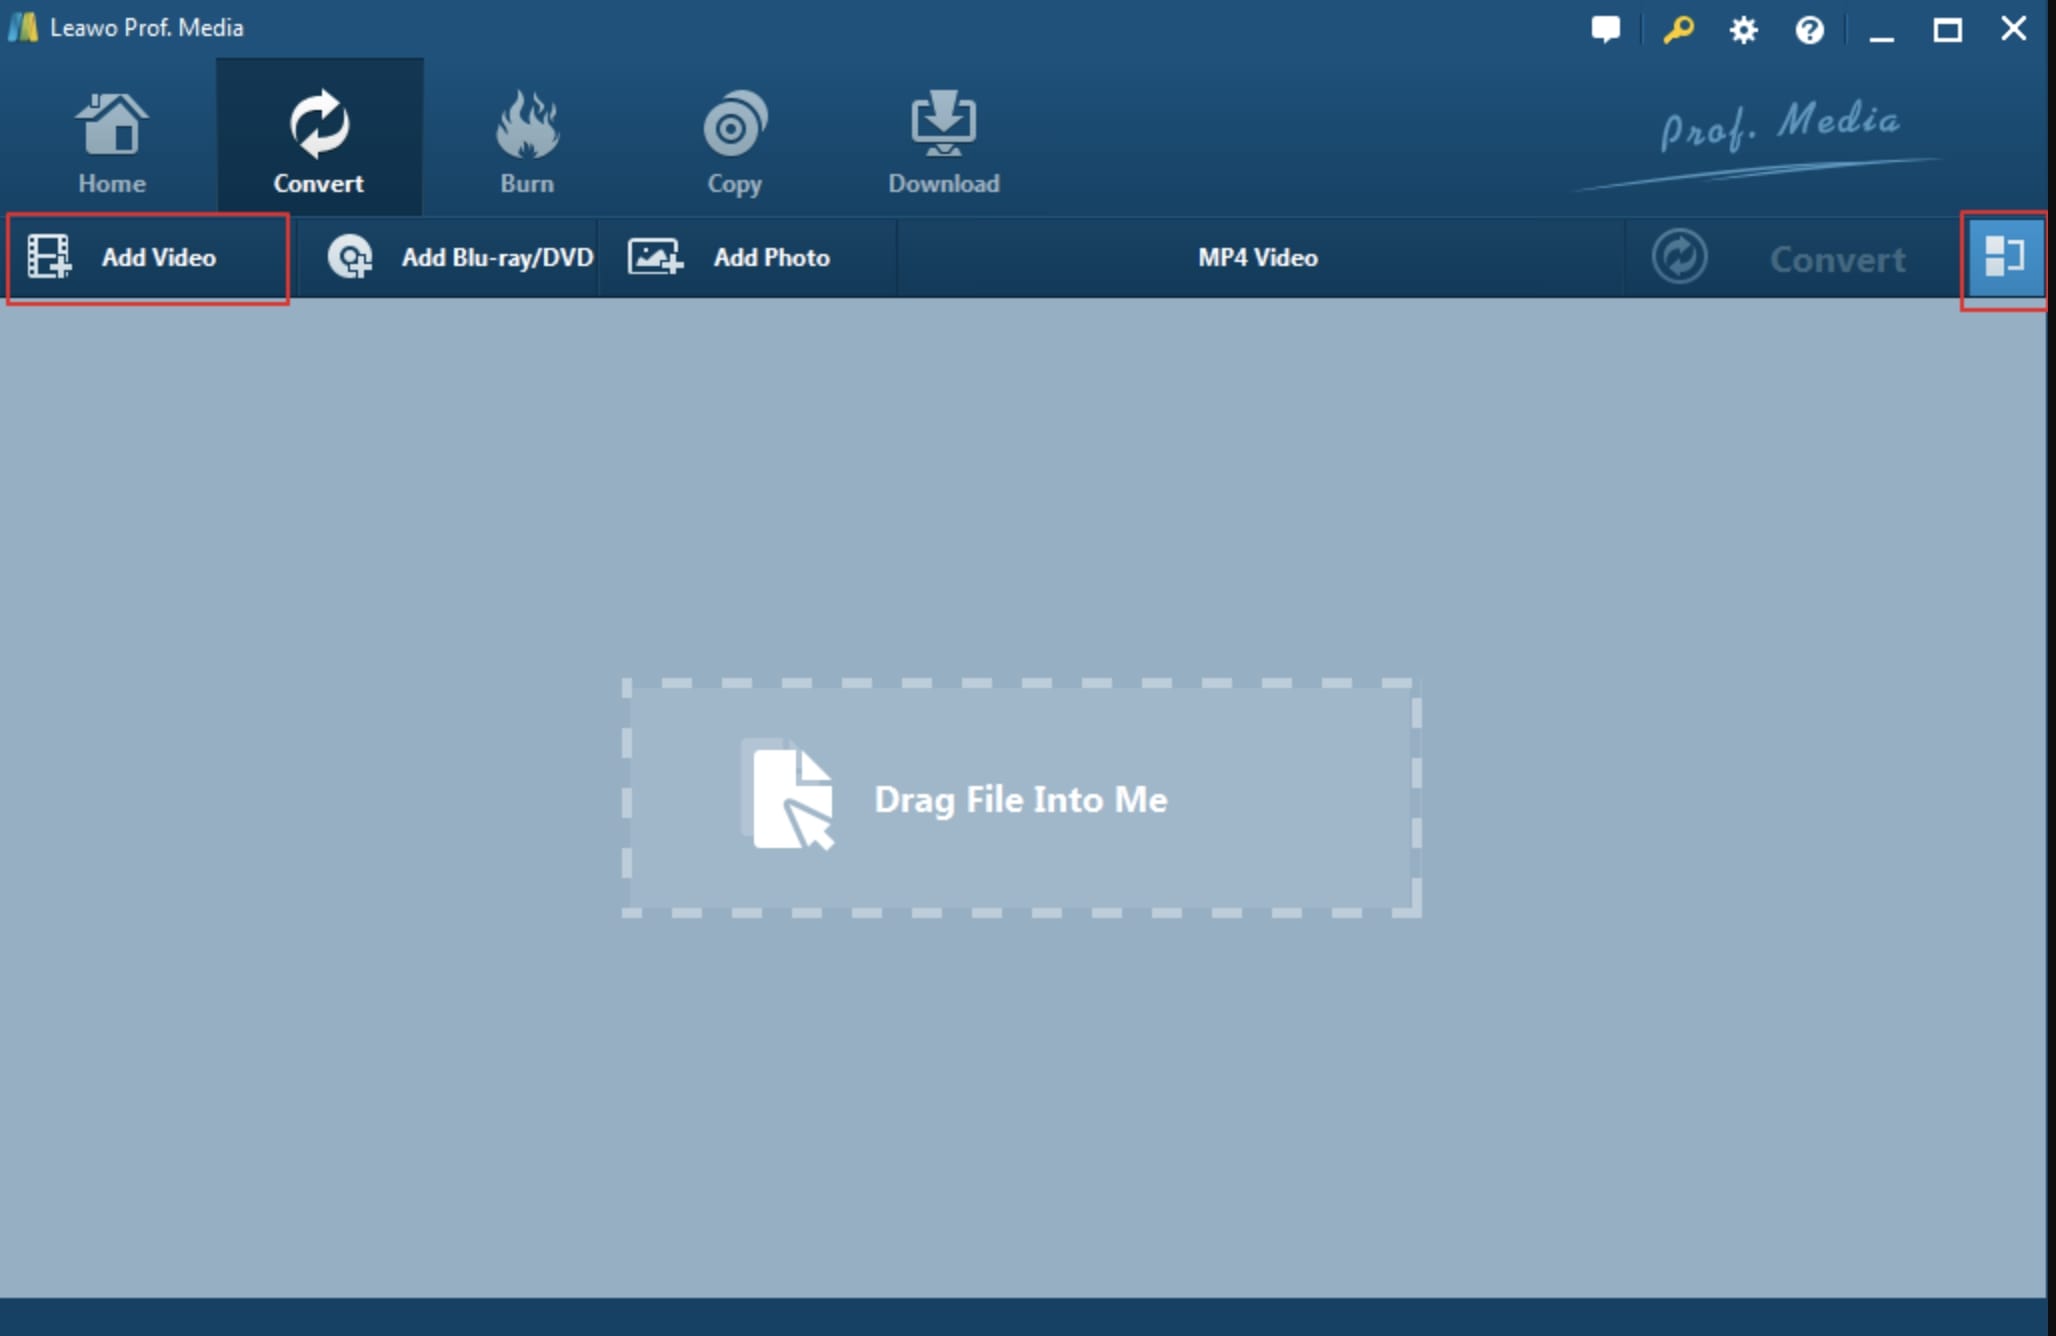Viewport: 2056px width, 1336px height.
Task: Open the registration key icon
Action: tap(1677, 29)
